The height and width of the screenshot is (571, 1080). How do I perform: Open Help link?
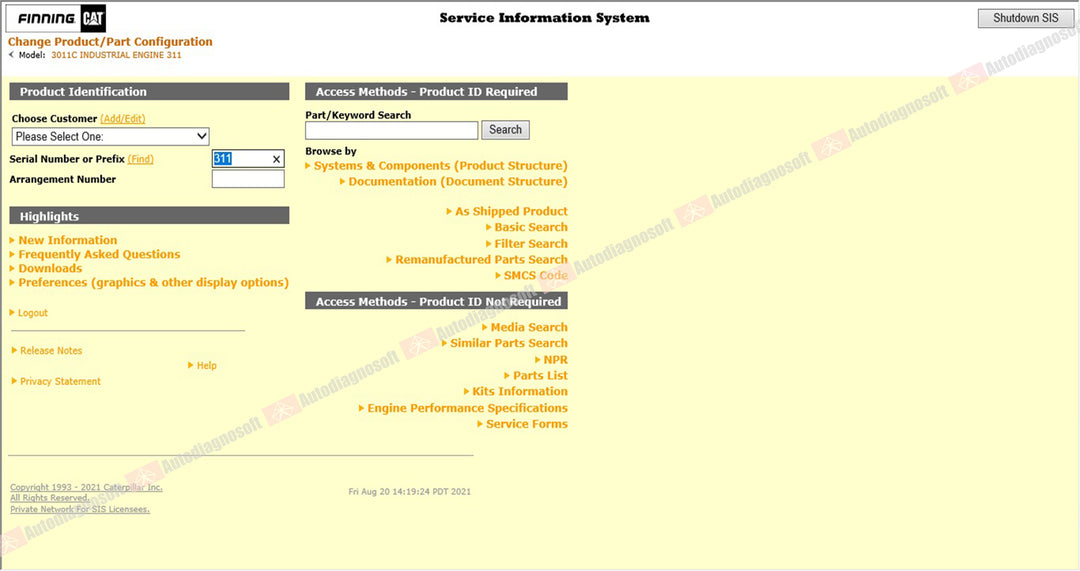(x=207, y=366)
